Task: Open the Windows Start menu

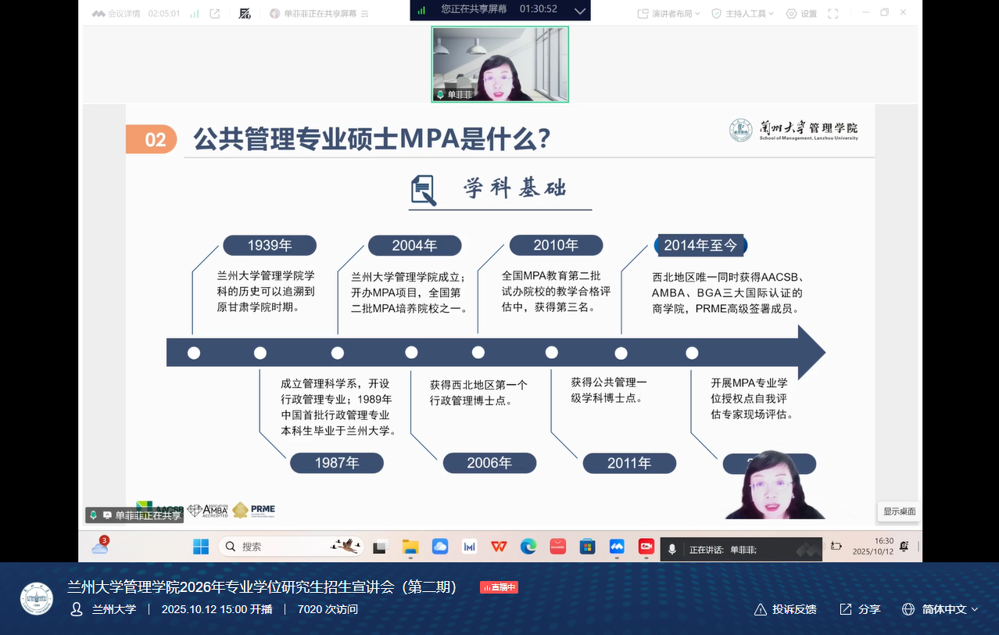Action: (x=201, y=547)
